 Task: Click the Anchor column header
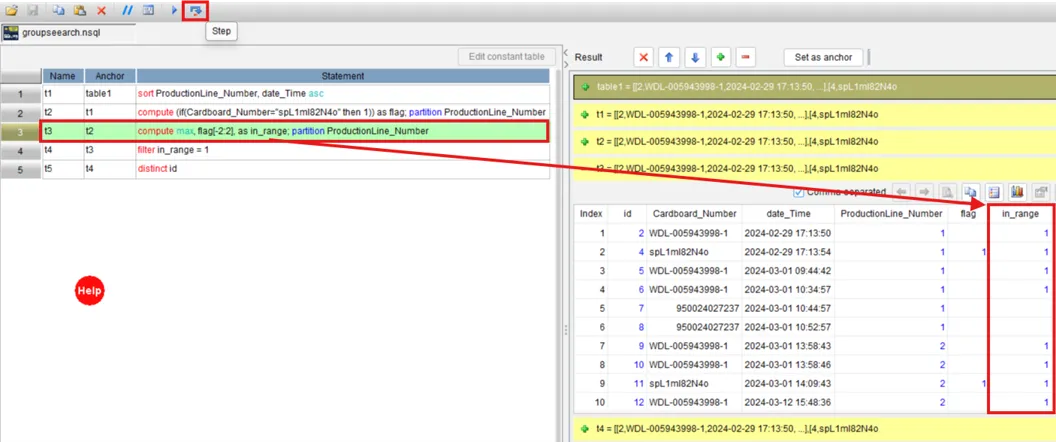click(x=110, y=76)
